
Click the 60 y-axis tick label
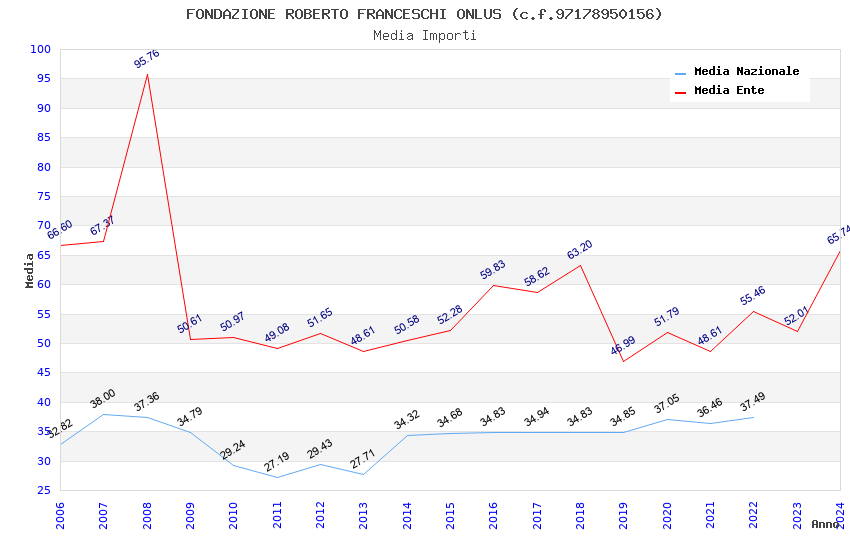[44, 284]
